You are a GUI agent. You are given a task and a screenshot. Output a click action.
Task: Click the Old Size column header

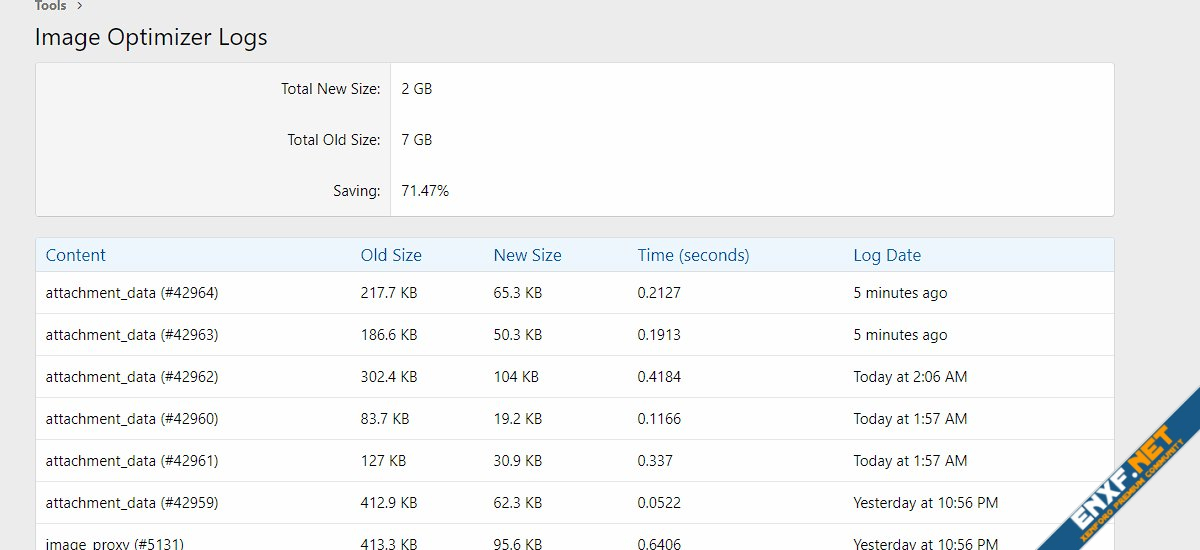[391, 255]
